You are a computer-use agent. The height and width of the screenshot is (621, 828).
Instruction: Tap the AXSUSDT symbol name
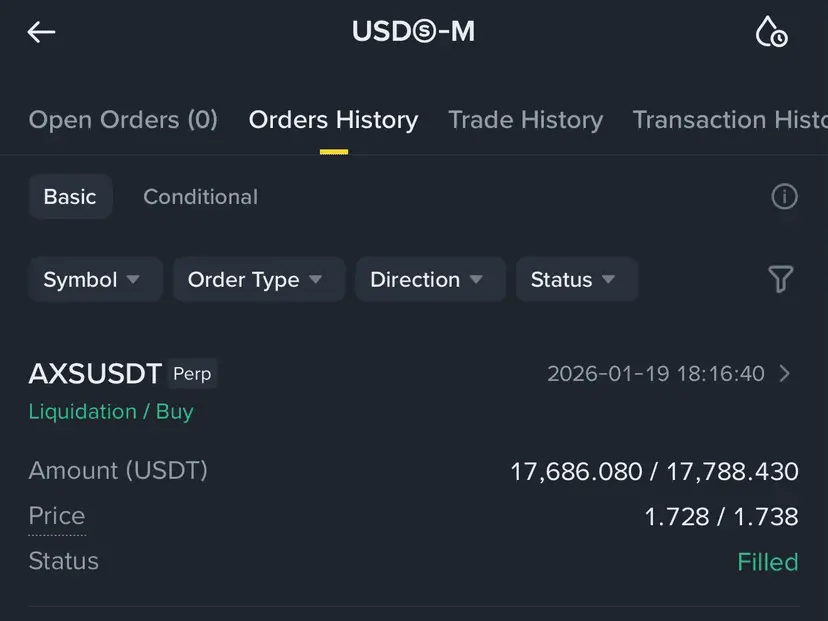tap(95, 374)
